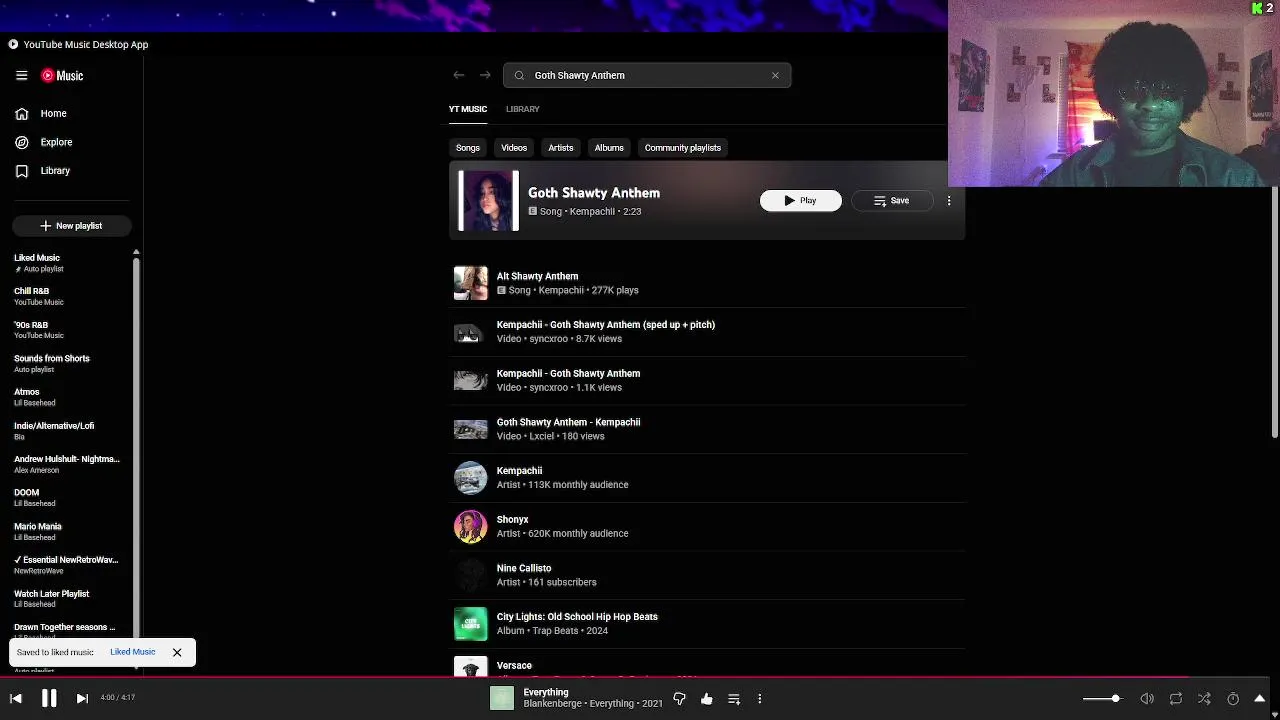Click the YouTube Music logo
This screenshot has height=720, width=1280.
click(x=62, y=75)
